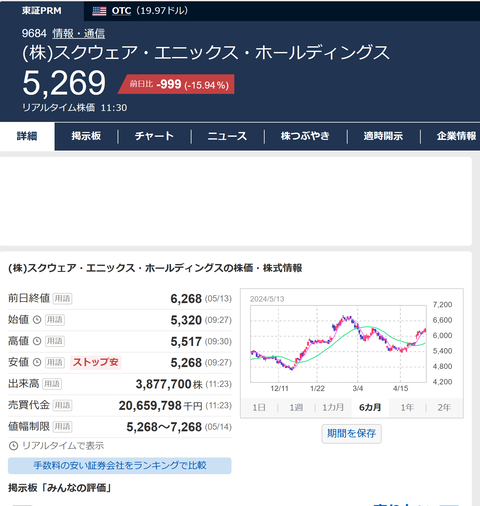Click the 出来高 value 3,877,700株

point(169,384)
